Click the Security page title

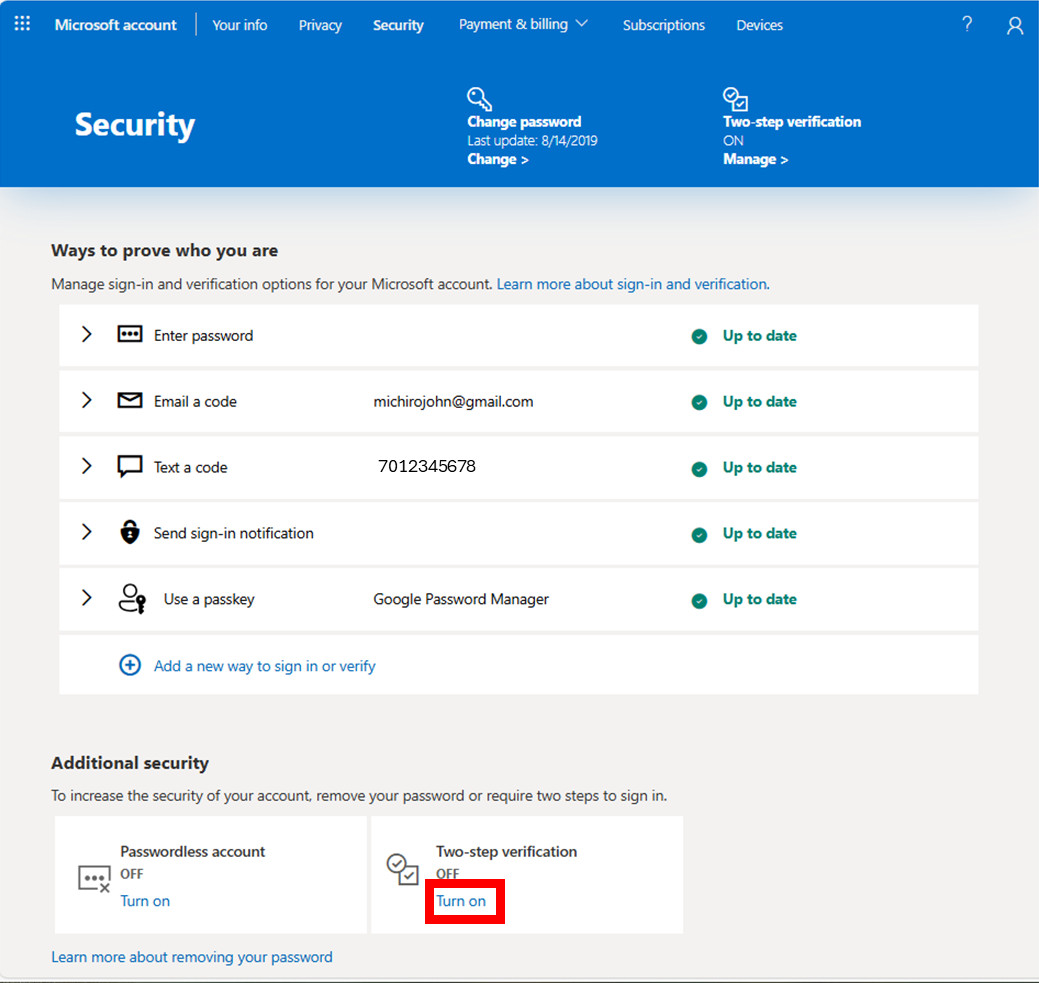tap(135, 125)
